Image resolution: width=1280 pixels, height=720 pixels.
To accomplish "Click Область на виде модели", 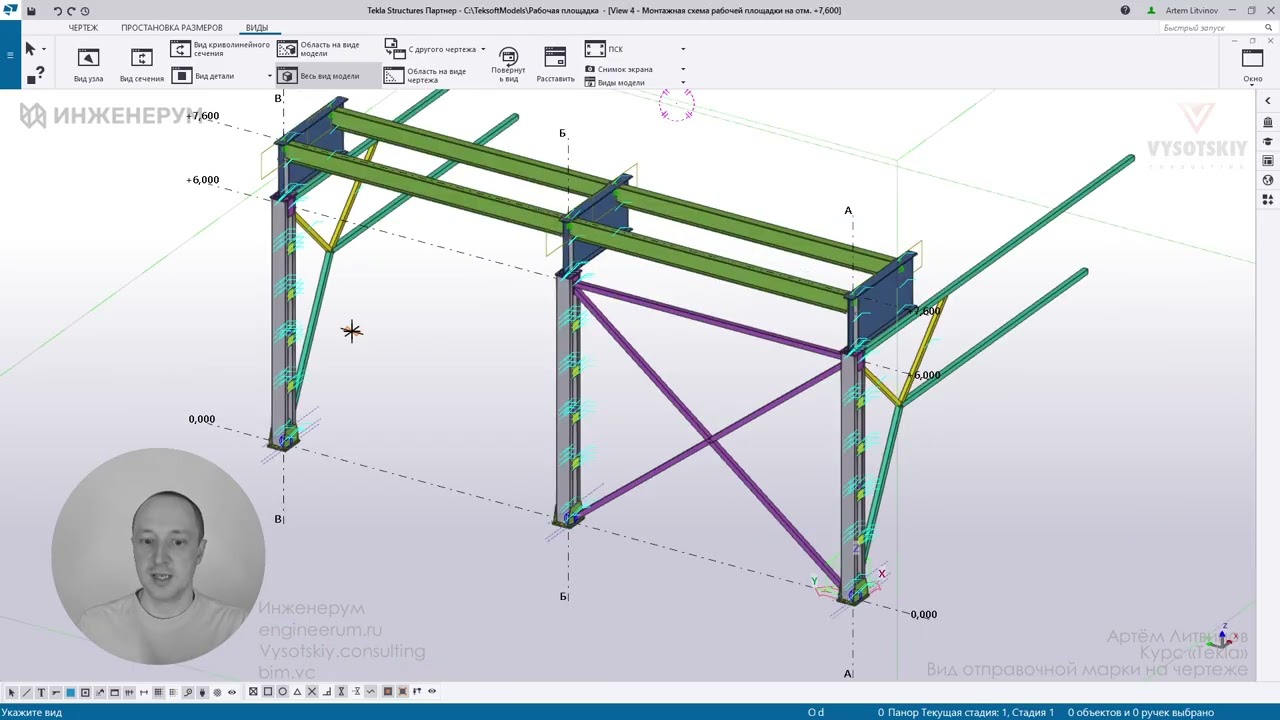I will [319, 49].
